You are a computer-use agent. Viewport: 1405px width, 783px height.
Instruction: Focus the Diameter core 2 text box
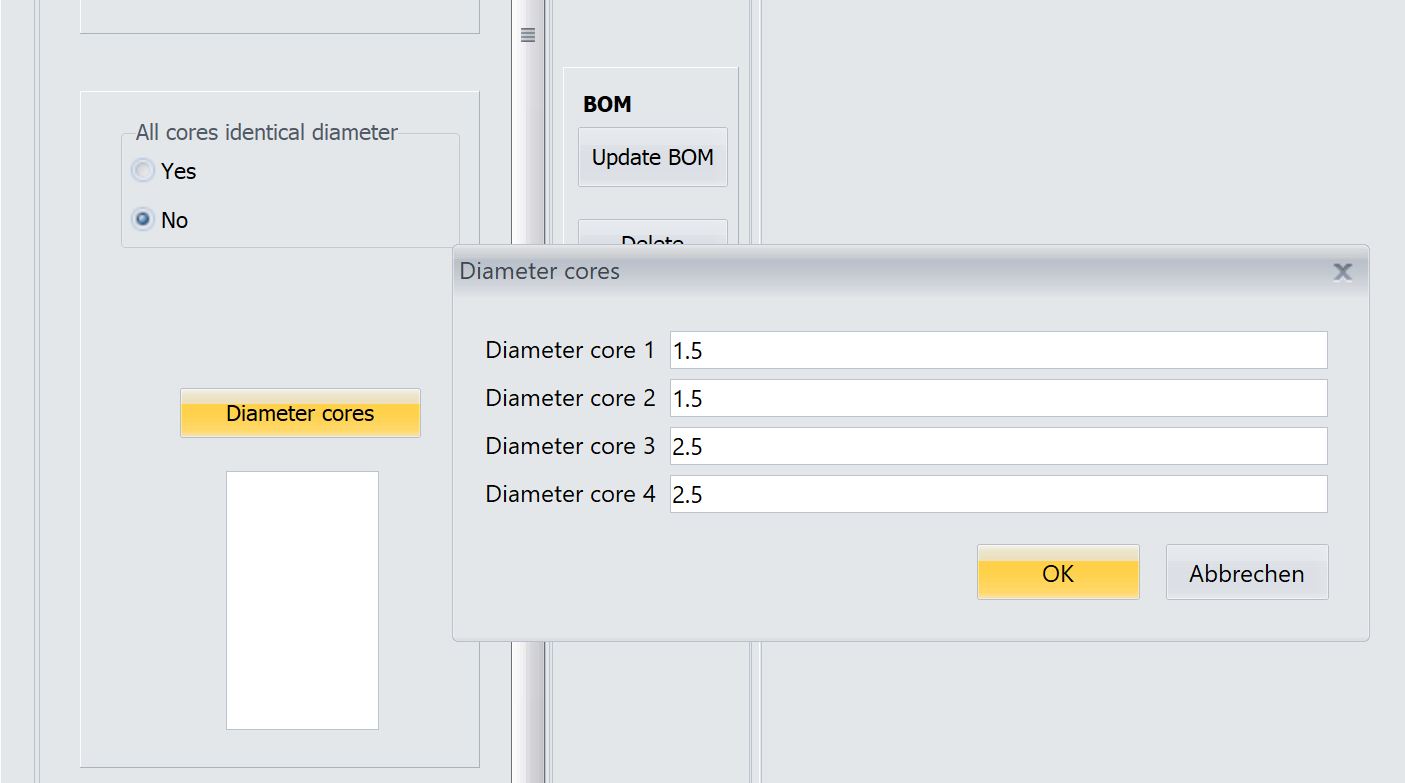[x=998, y=398]
